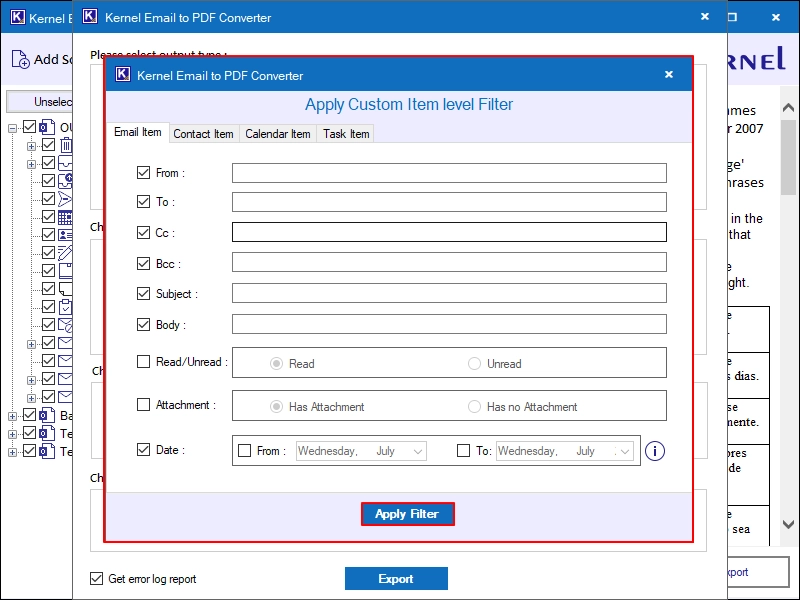
Task: Collapse the 'OU' root node in folder tree
Action: (x=13, y=128)
